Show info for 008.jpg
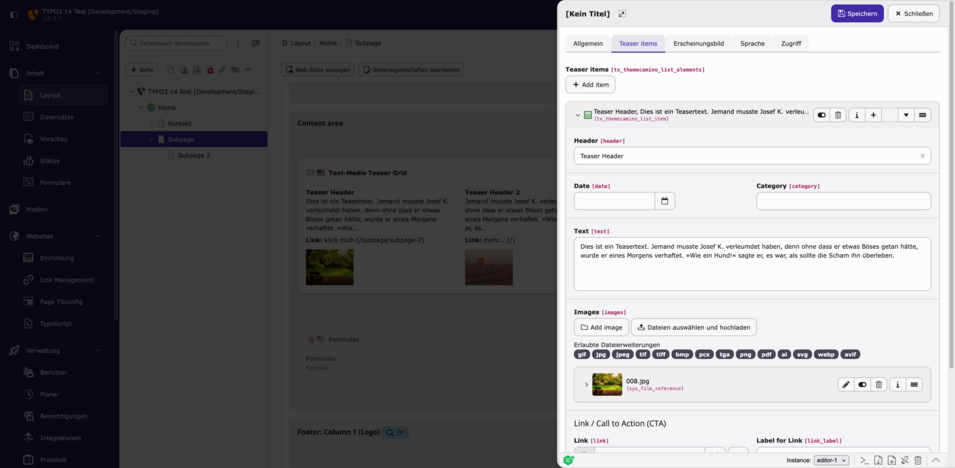 [898, 385]
